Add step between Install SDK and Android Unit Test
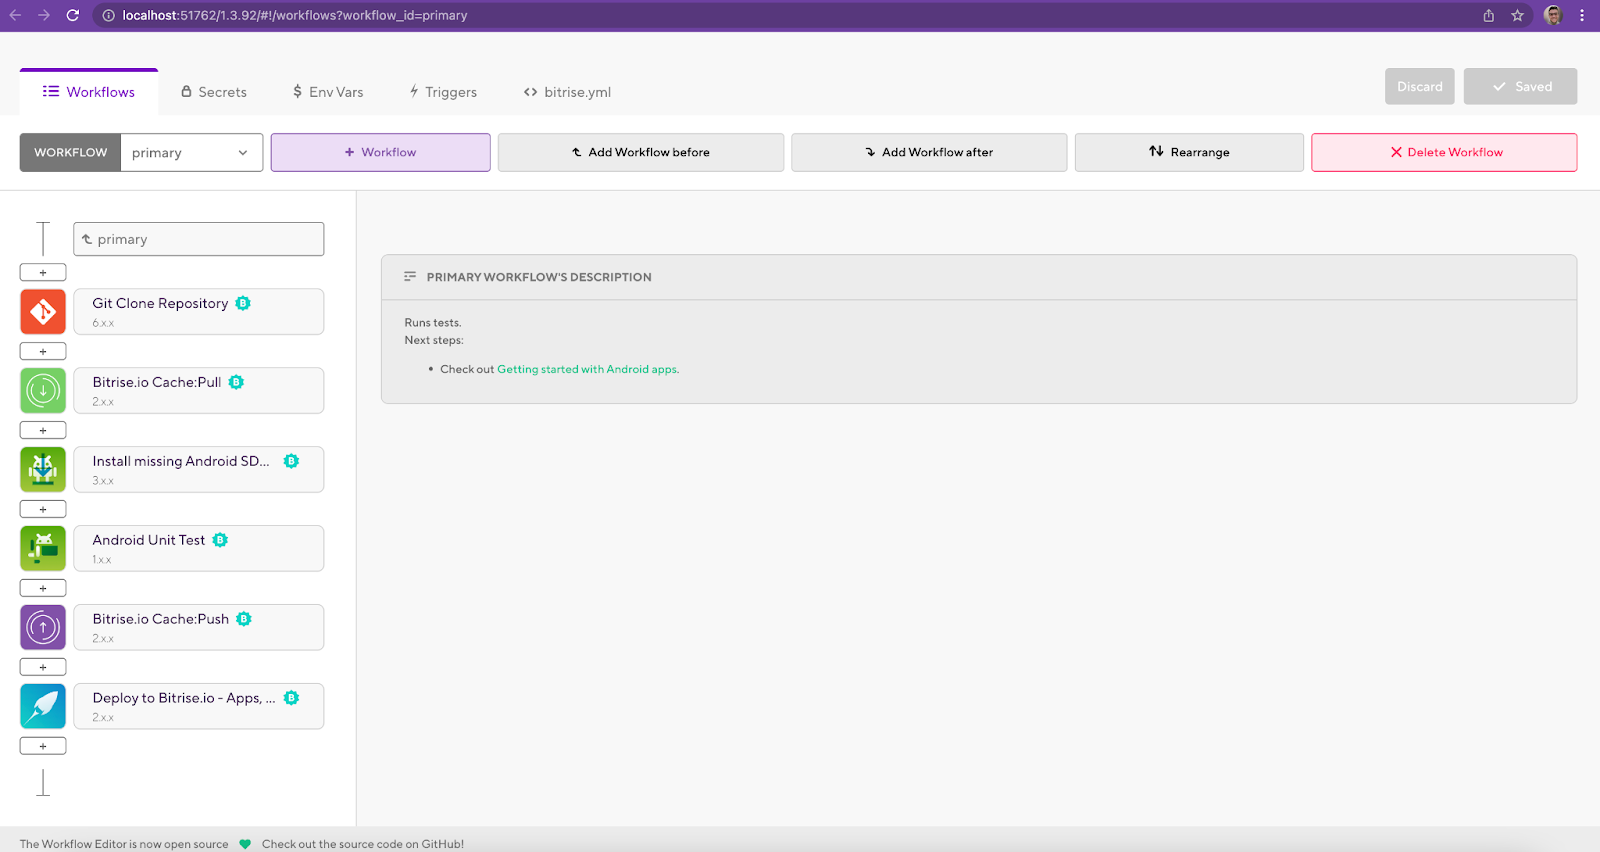 click(x=43, y=509)
